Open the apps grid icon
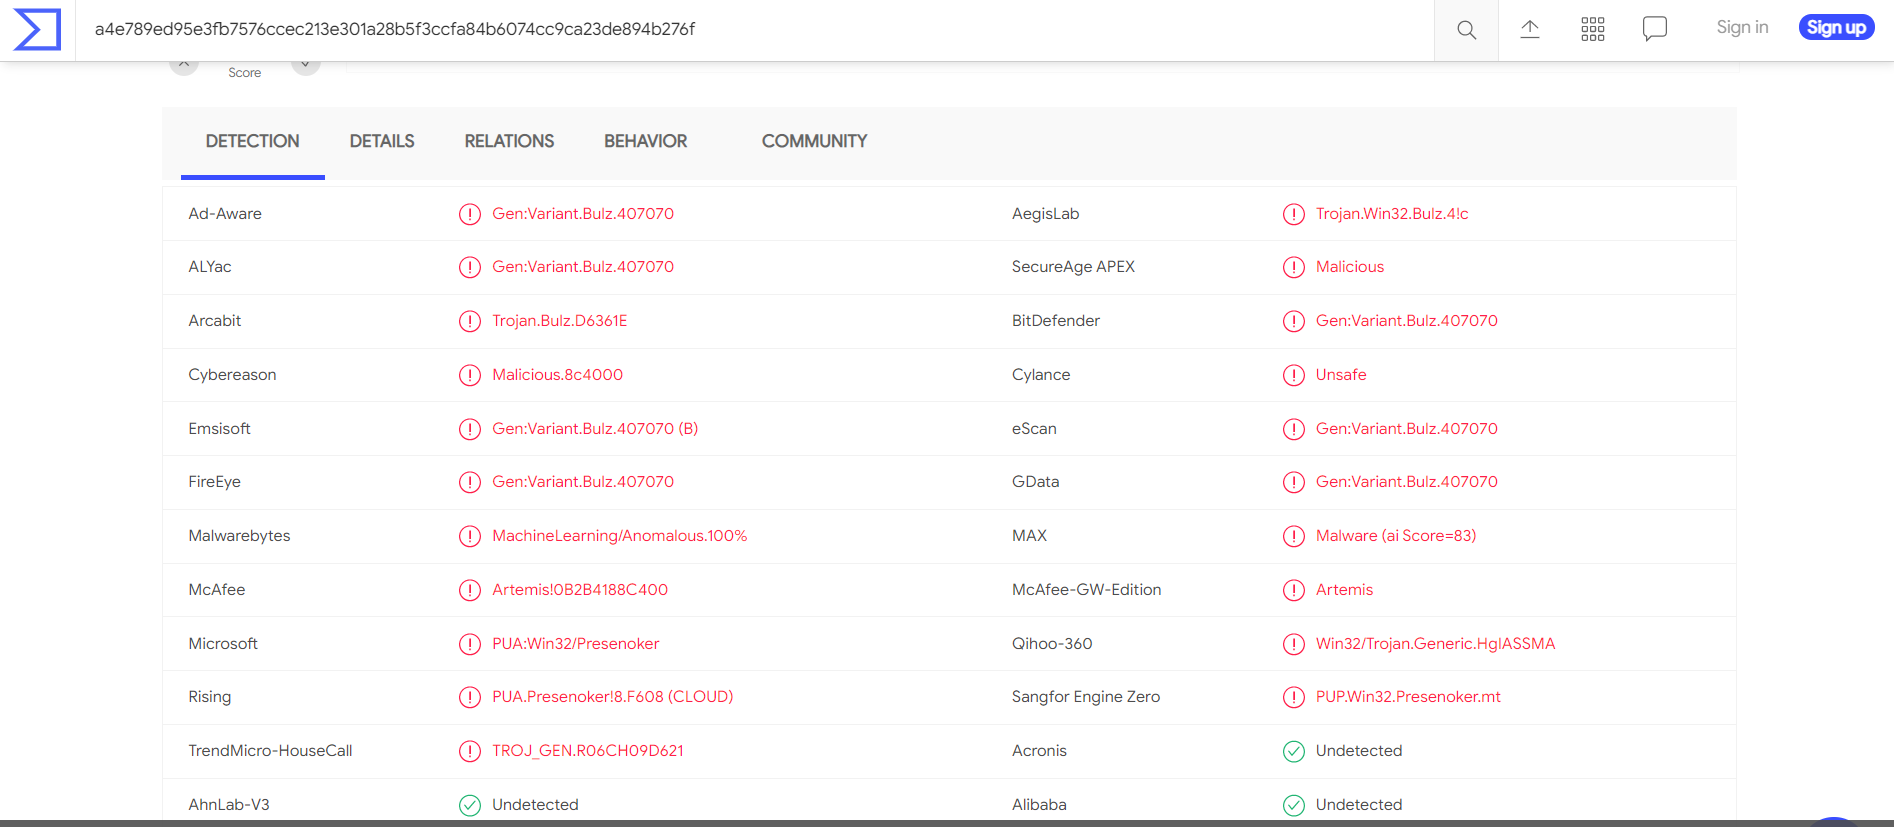1894x827 pixels. click(x=1592, y=29)
